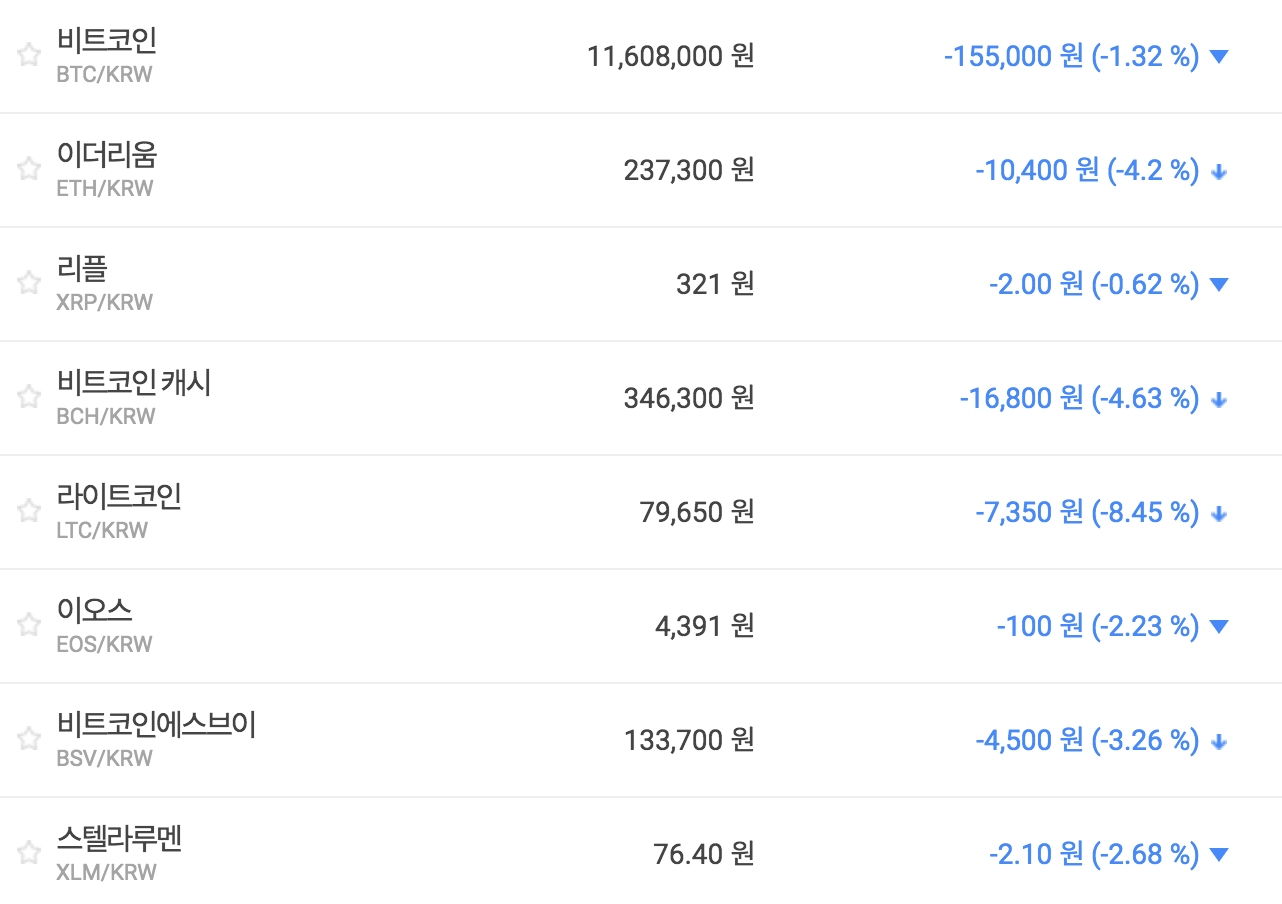Click the BSV/KRW ticker label
This screenshot has height=904, width=1282.
coord(104,758)
